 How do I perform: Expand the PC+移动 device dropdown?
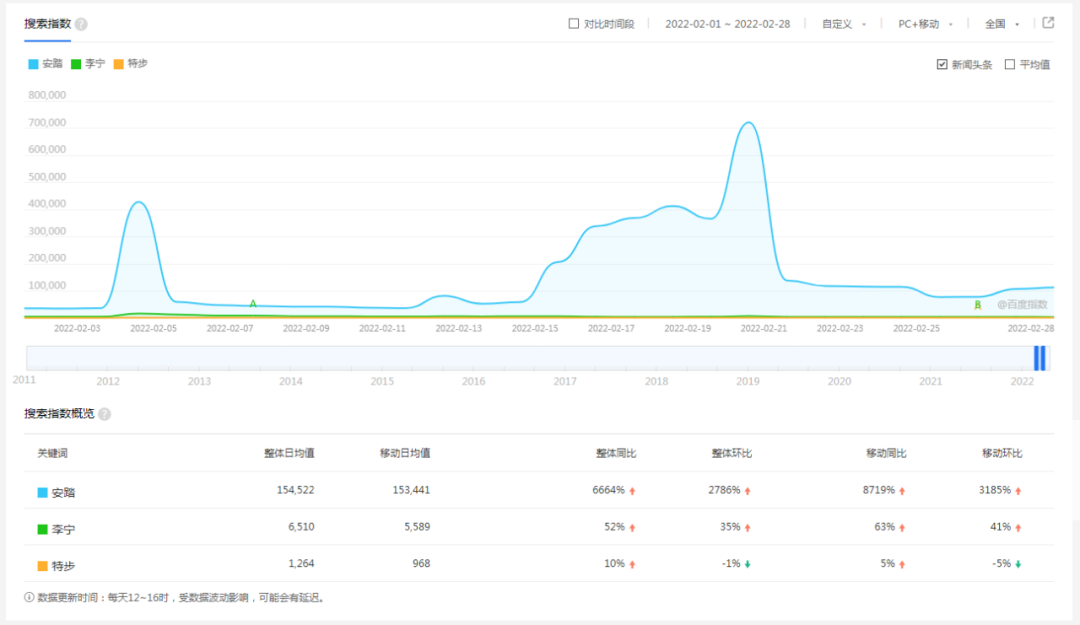[925, 24]
